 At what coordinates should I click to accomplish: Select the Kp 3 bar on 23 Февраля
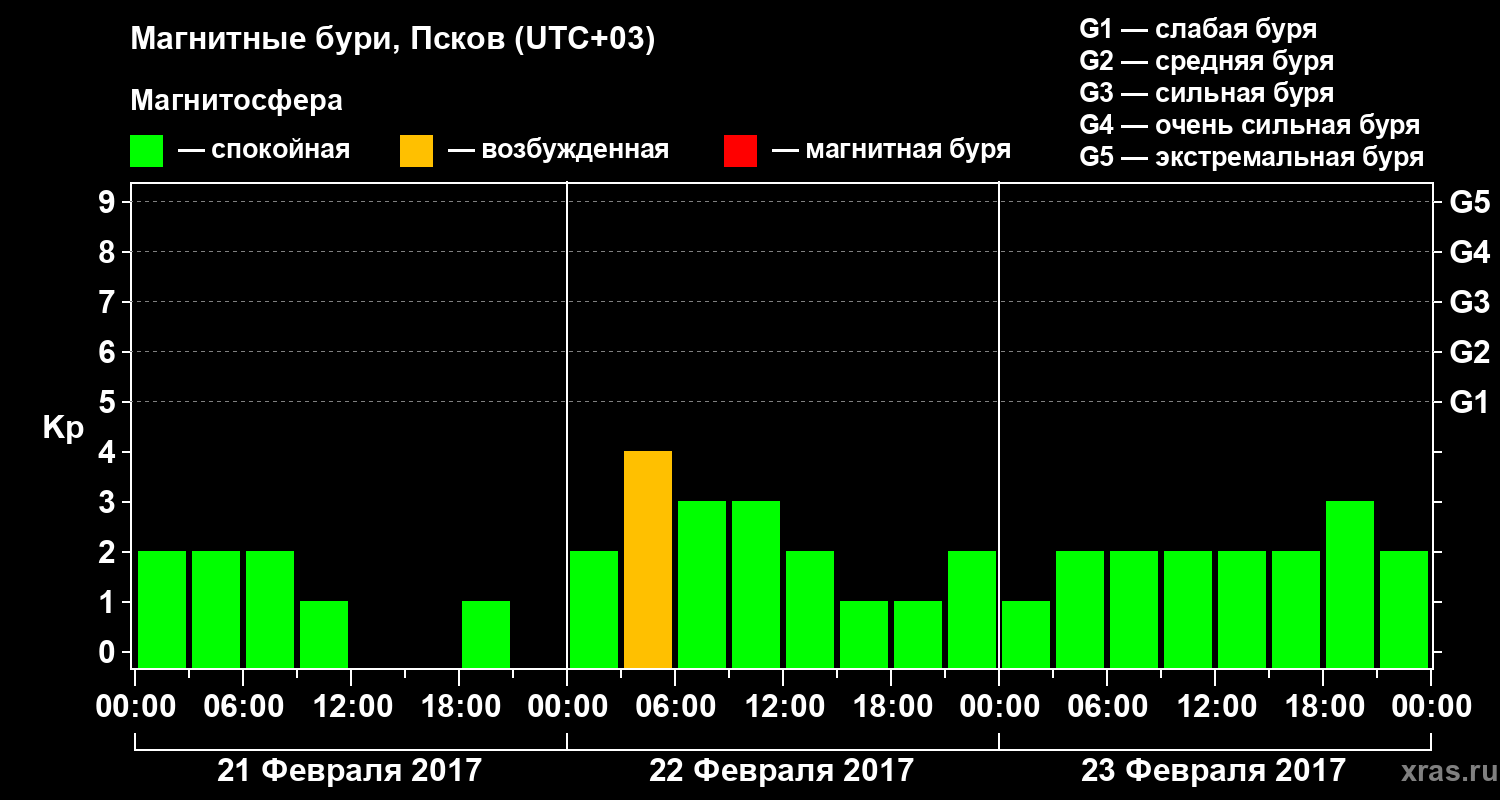pyautogui.click(x=1350, y=585)
